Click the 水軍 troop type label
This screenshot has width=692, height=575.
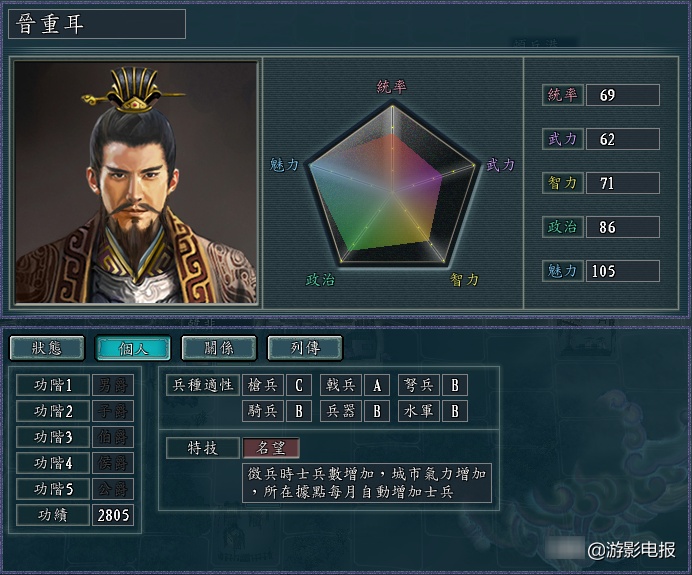(x=419, y=411)
